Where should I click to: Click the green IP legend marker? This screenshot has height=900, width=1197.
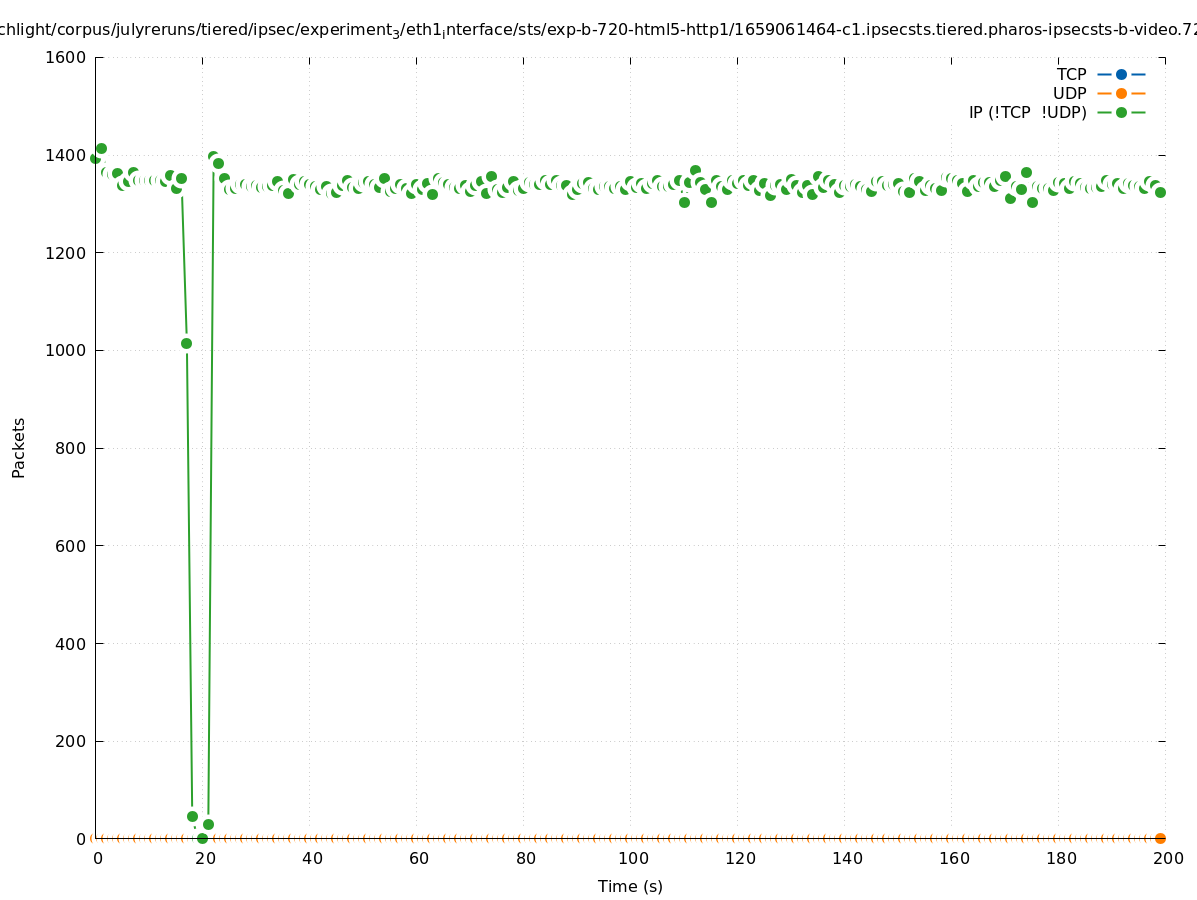pyautogui.click(x=1121, y=112)
